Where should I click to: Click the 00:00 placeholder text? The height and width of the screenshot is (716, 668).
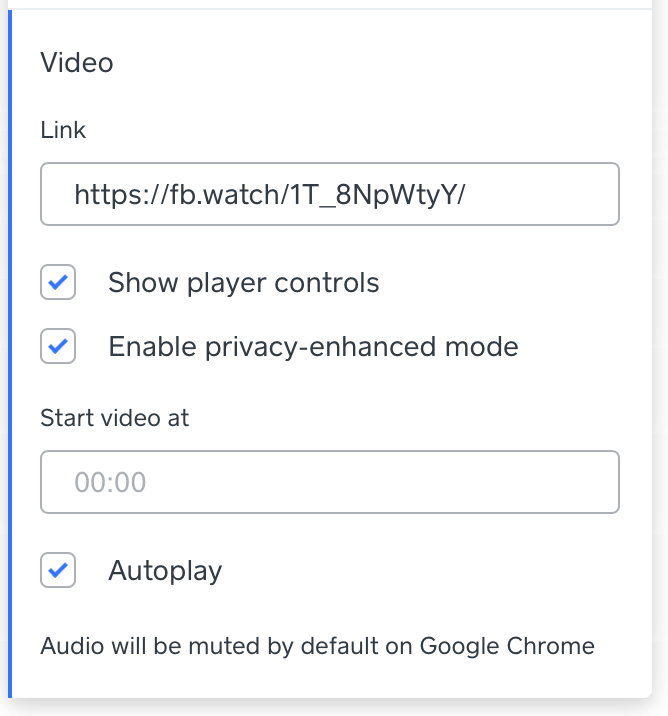click(110, 482)
